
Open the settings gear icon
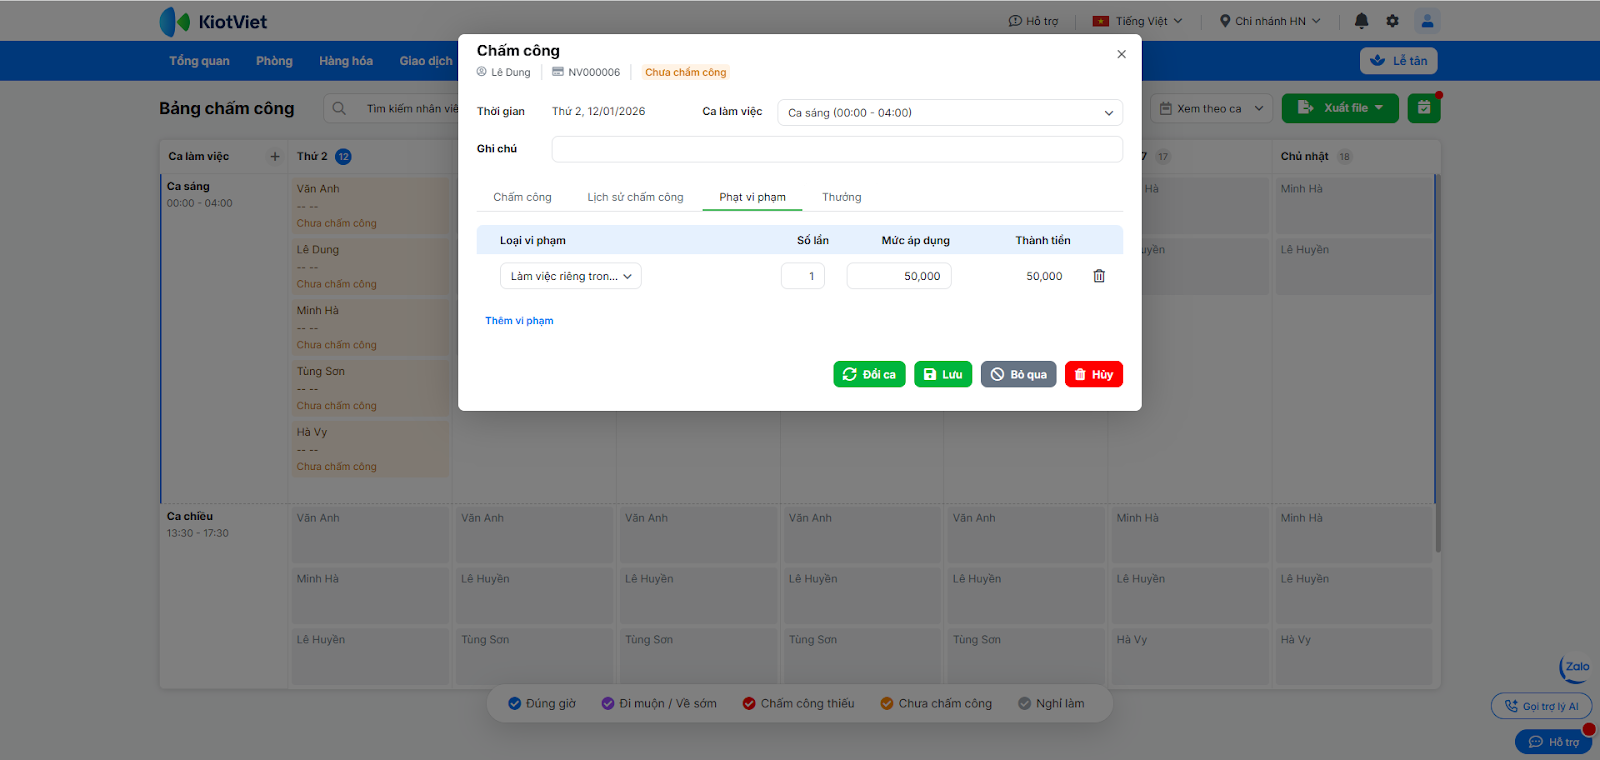[1392, 21]
